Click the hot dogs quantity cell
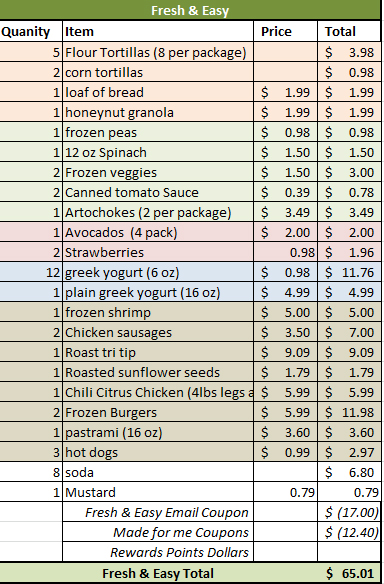Screen dimensions: 384x584 point(31,452)
